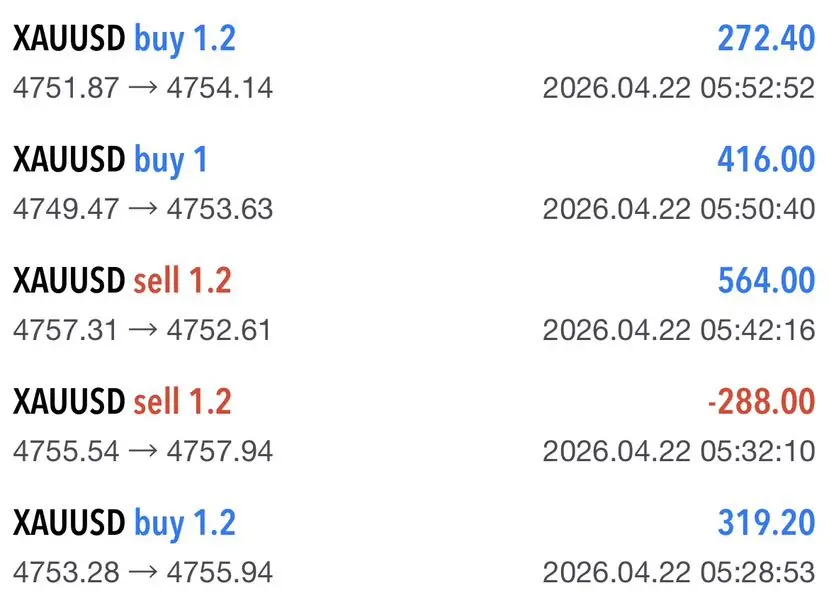
Task: Click the timestamp 2026.04.22 05:52:52
Action: [679, 88]
